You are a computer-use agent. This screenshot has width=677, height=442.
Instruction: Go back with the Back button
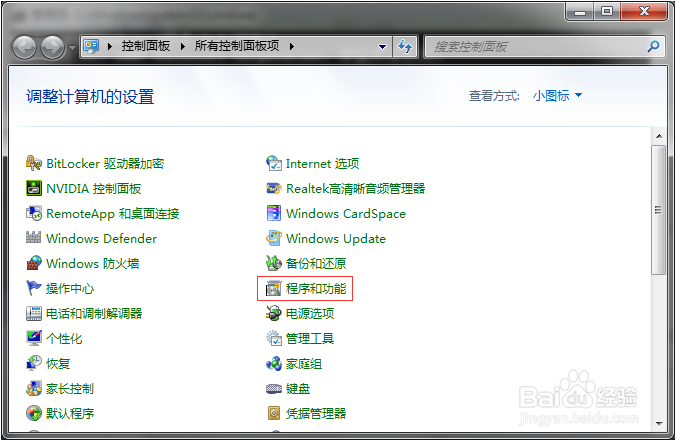pos(24,47)
